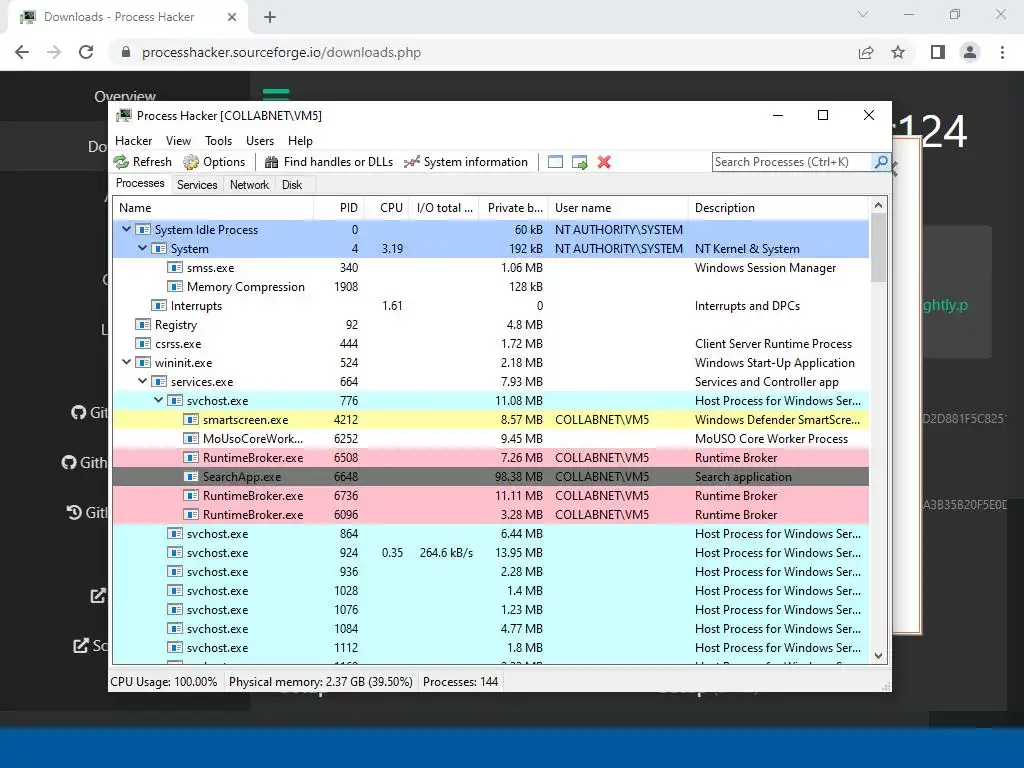Toggle the browser side panel icon

click(x=938, y=52)
